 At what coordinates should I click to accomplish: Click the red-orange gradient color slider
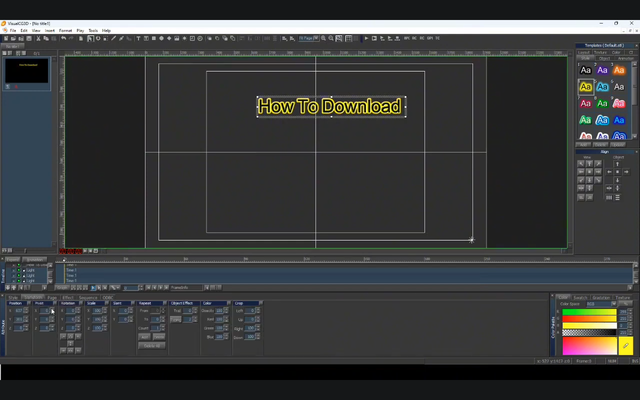pos(589,319)
